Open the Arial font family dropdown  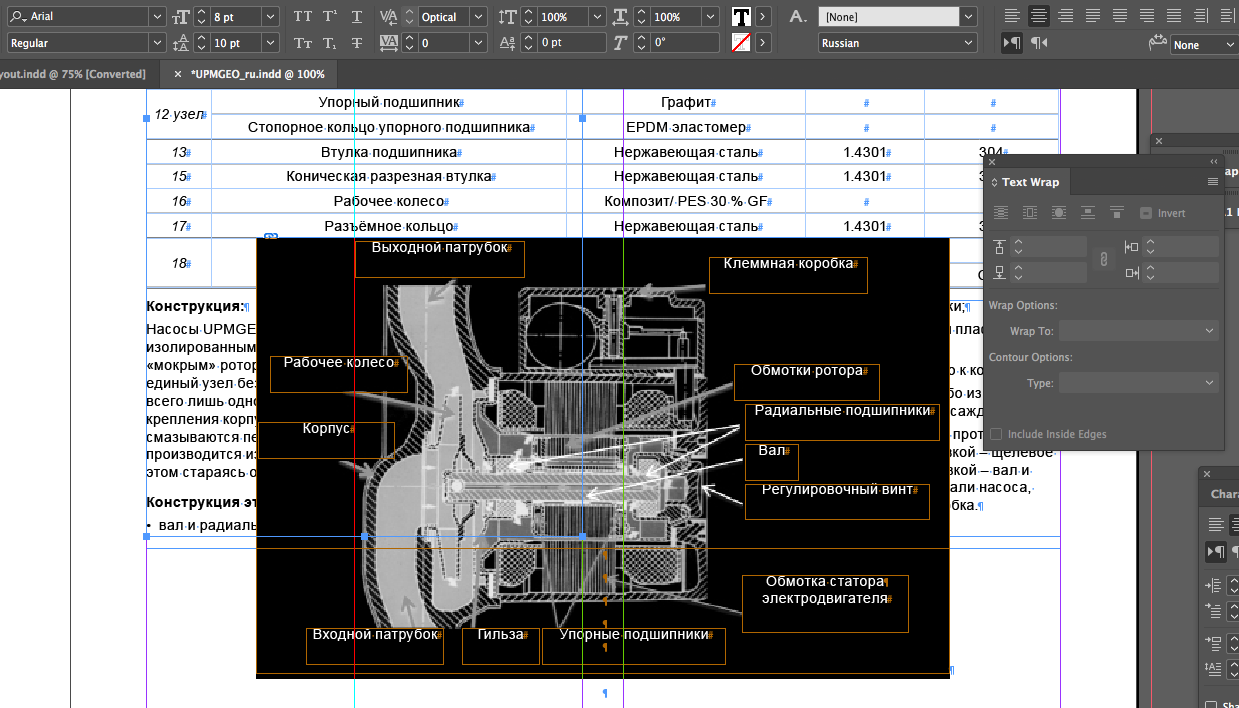pyautogui.click(x=156, y=17)
